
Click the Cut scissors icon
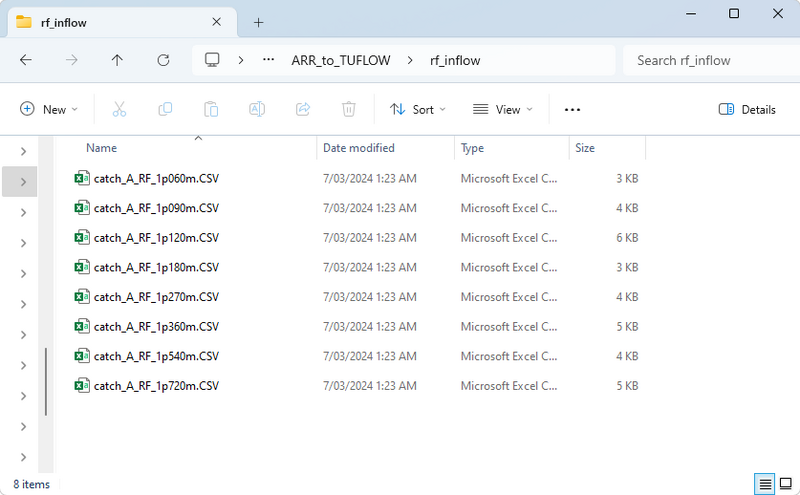[x=119, y=109]
